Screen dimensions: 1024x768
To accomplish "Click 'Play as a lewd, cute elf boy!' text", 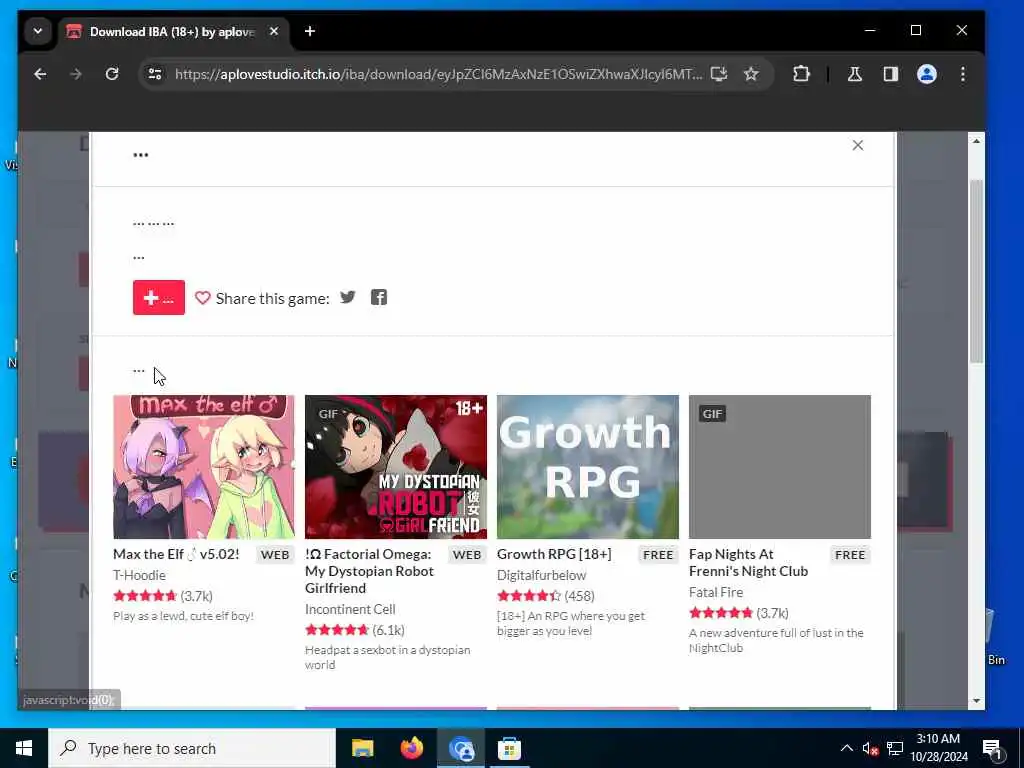I will tap(184, 616).
